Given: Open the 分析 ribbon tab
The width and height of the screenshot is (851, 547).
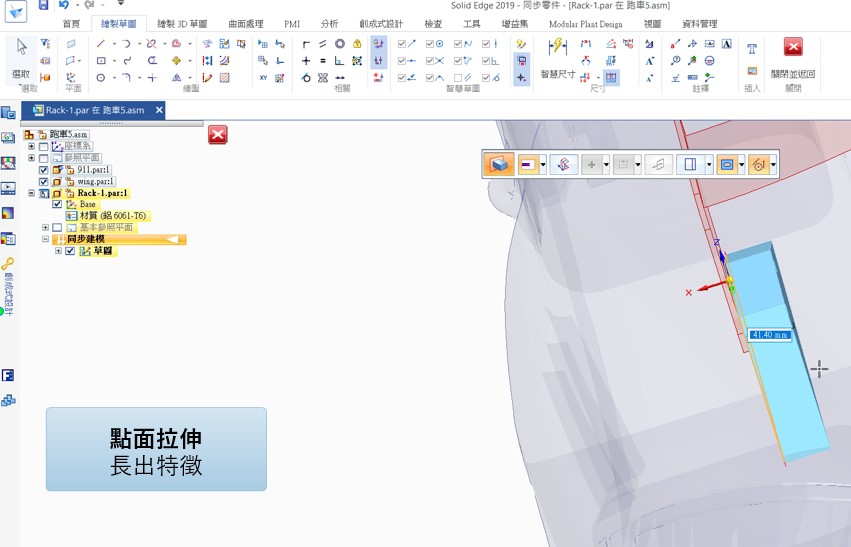Looking at the screenshot, I should pos(329,24).
